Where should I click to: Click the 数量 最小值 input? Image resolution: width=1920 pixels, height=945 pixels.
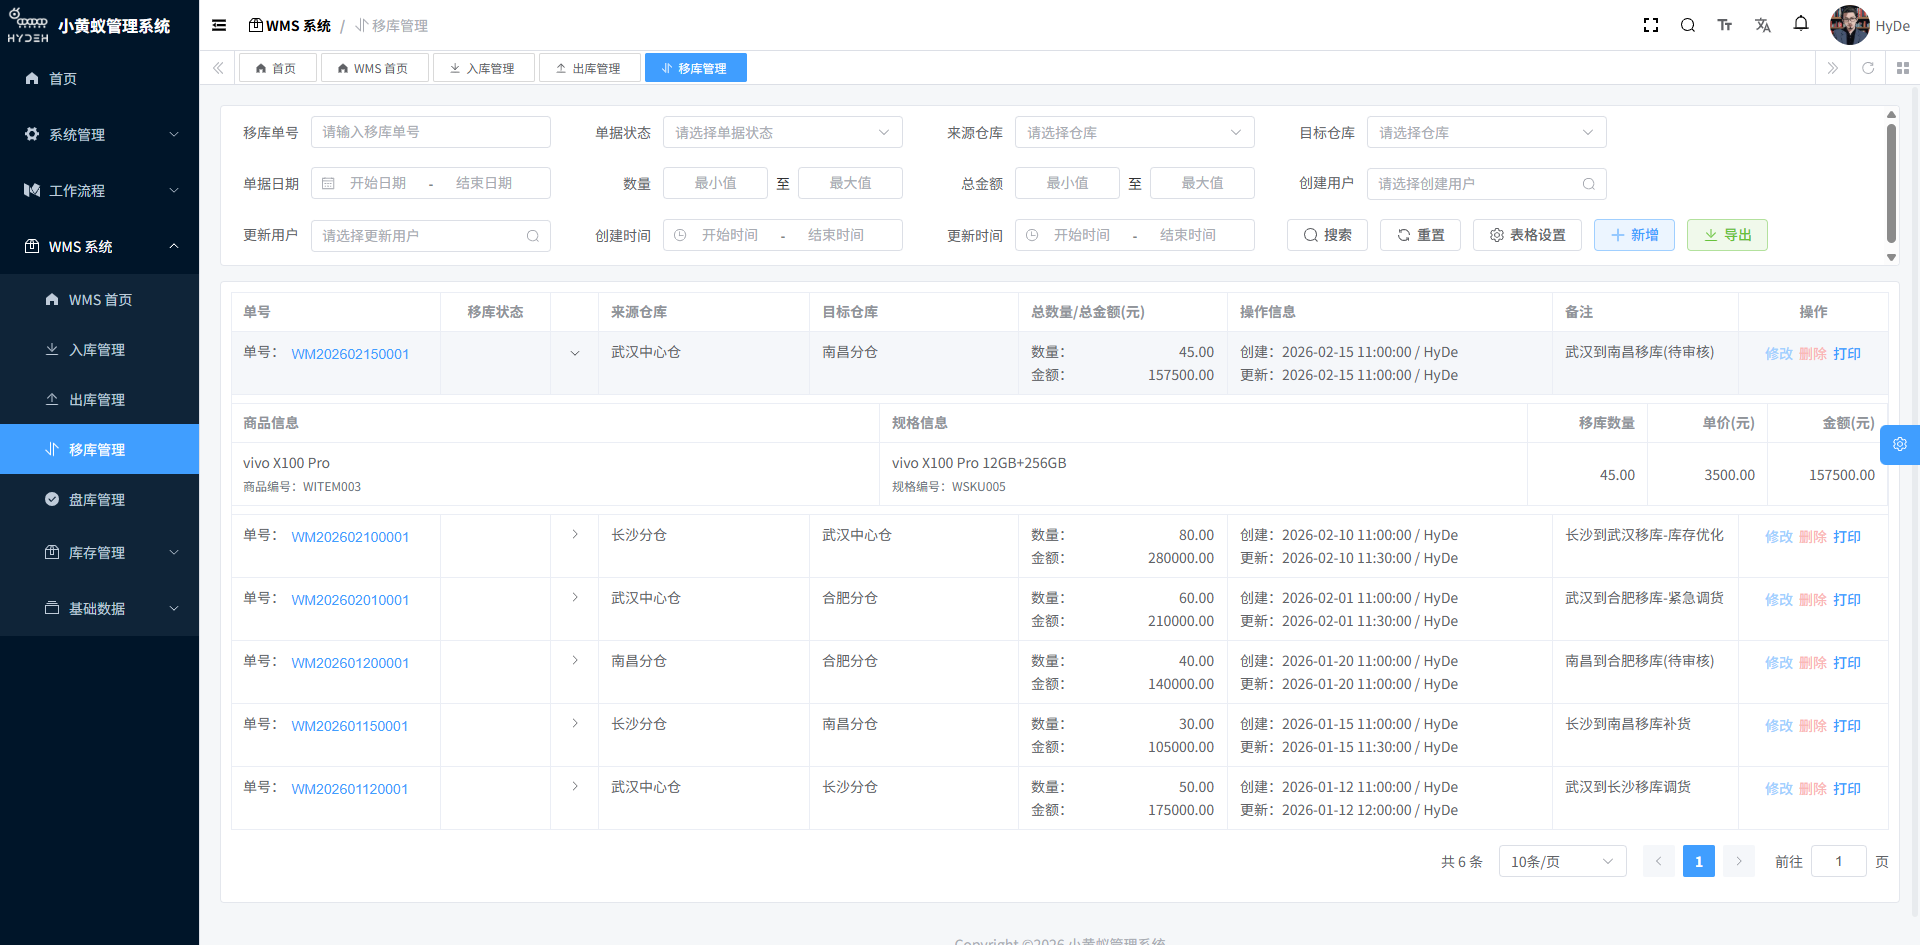pyautogui.click(x=715, y=183)
